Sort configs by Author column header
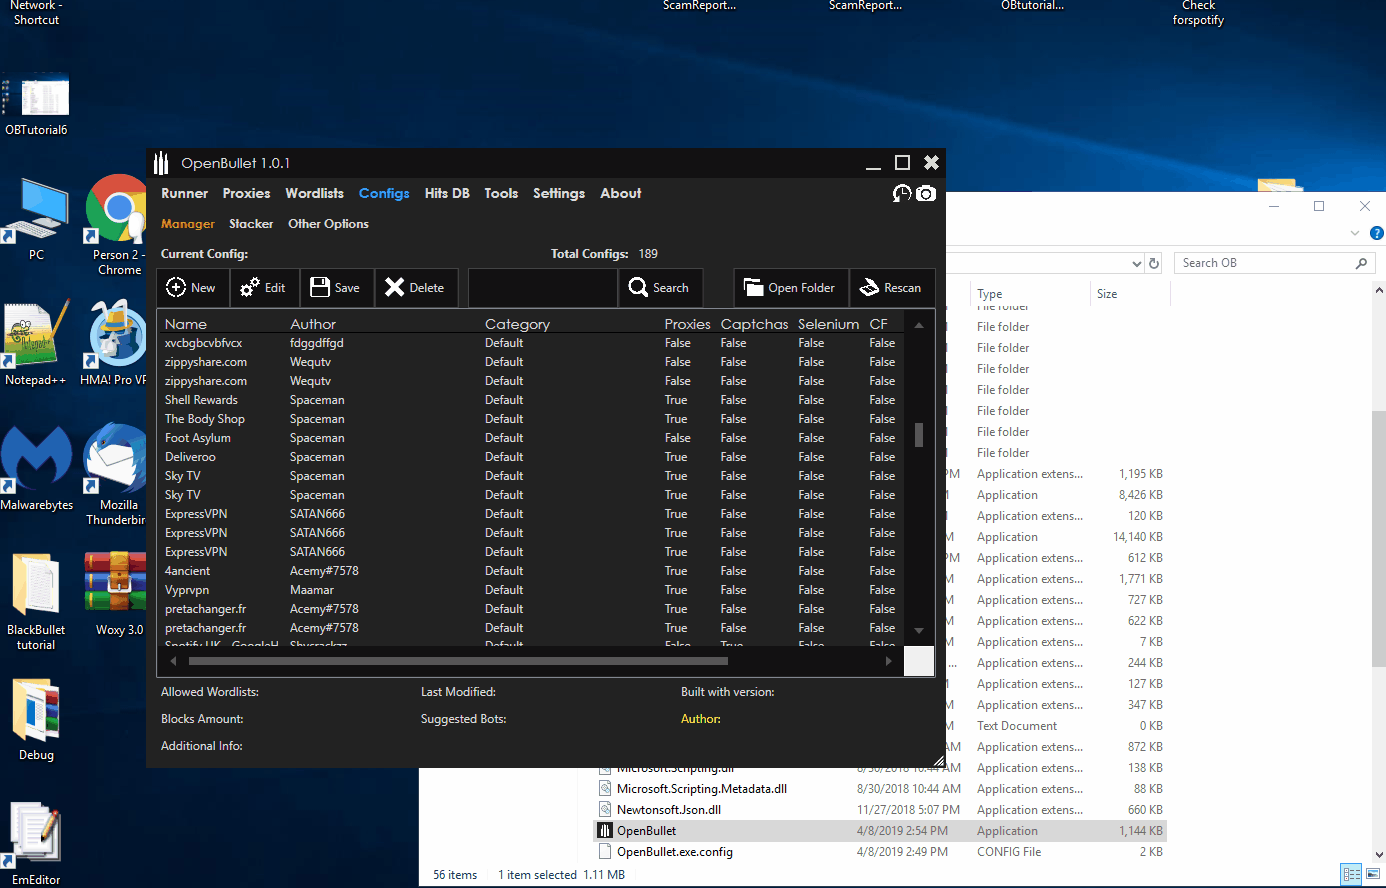Screen dimensions: 1386x888 click(x=313, y=324)
